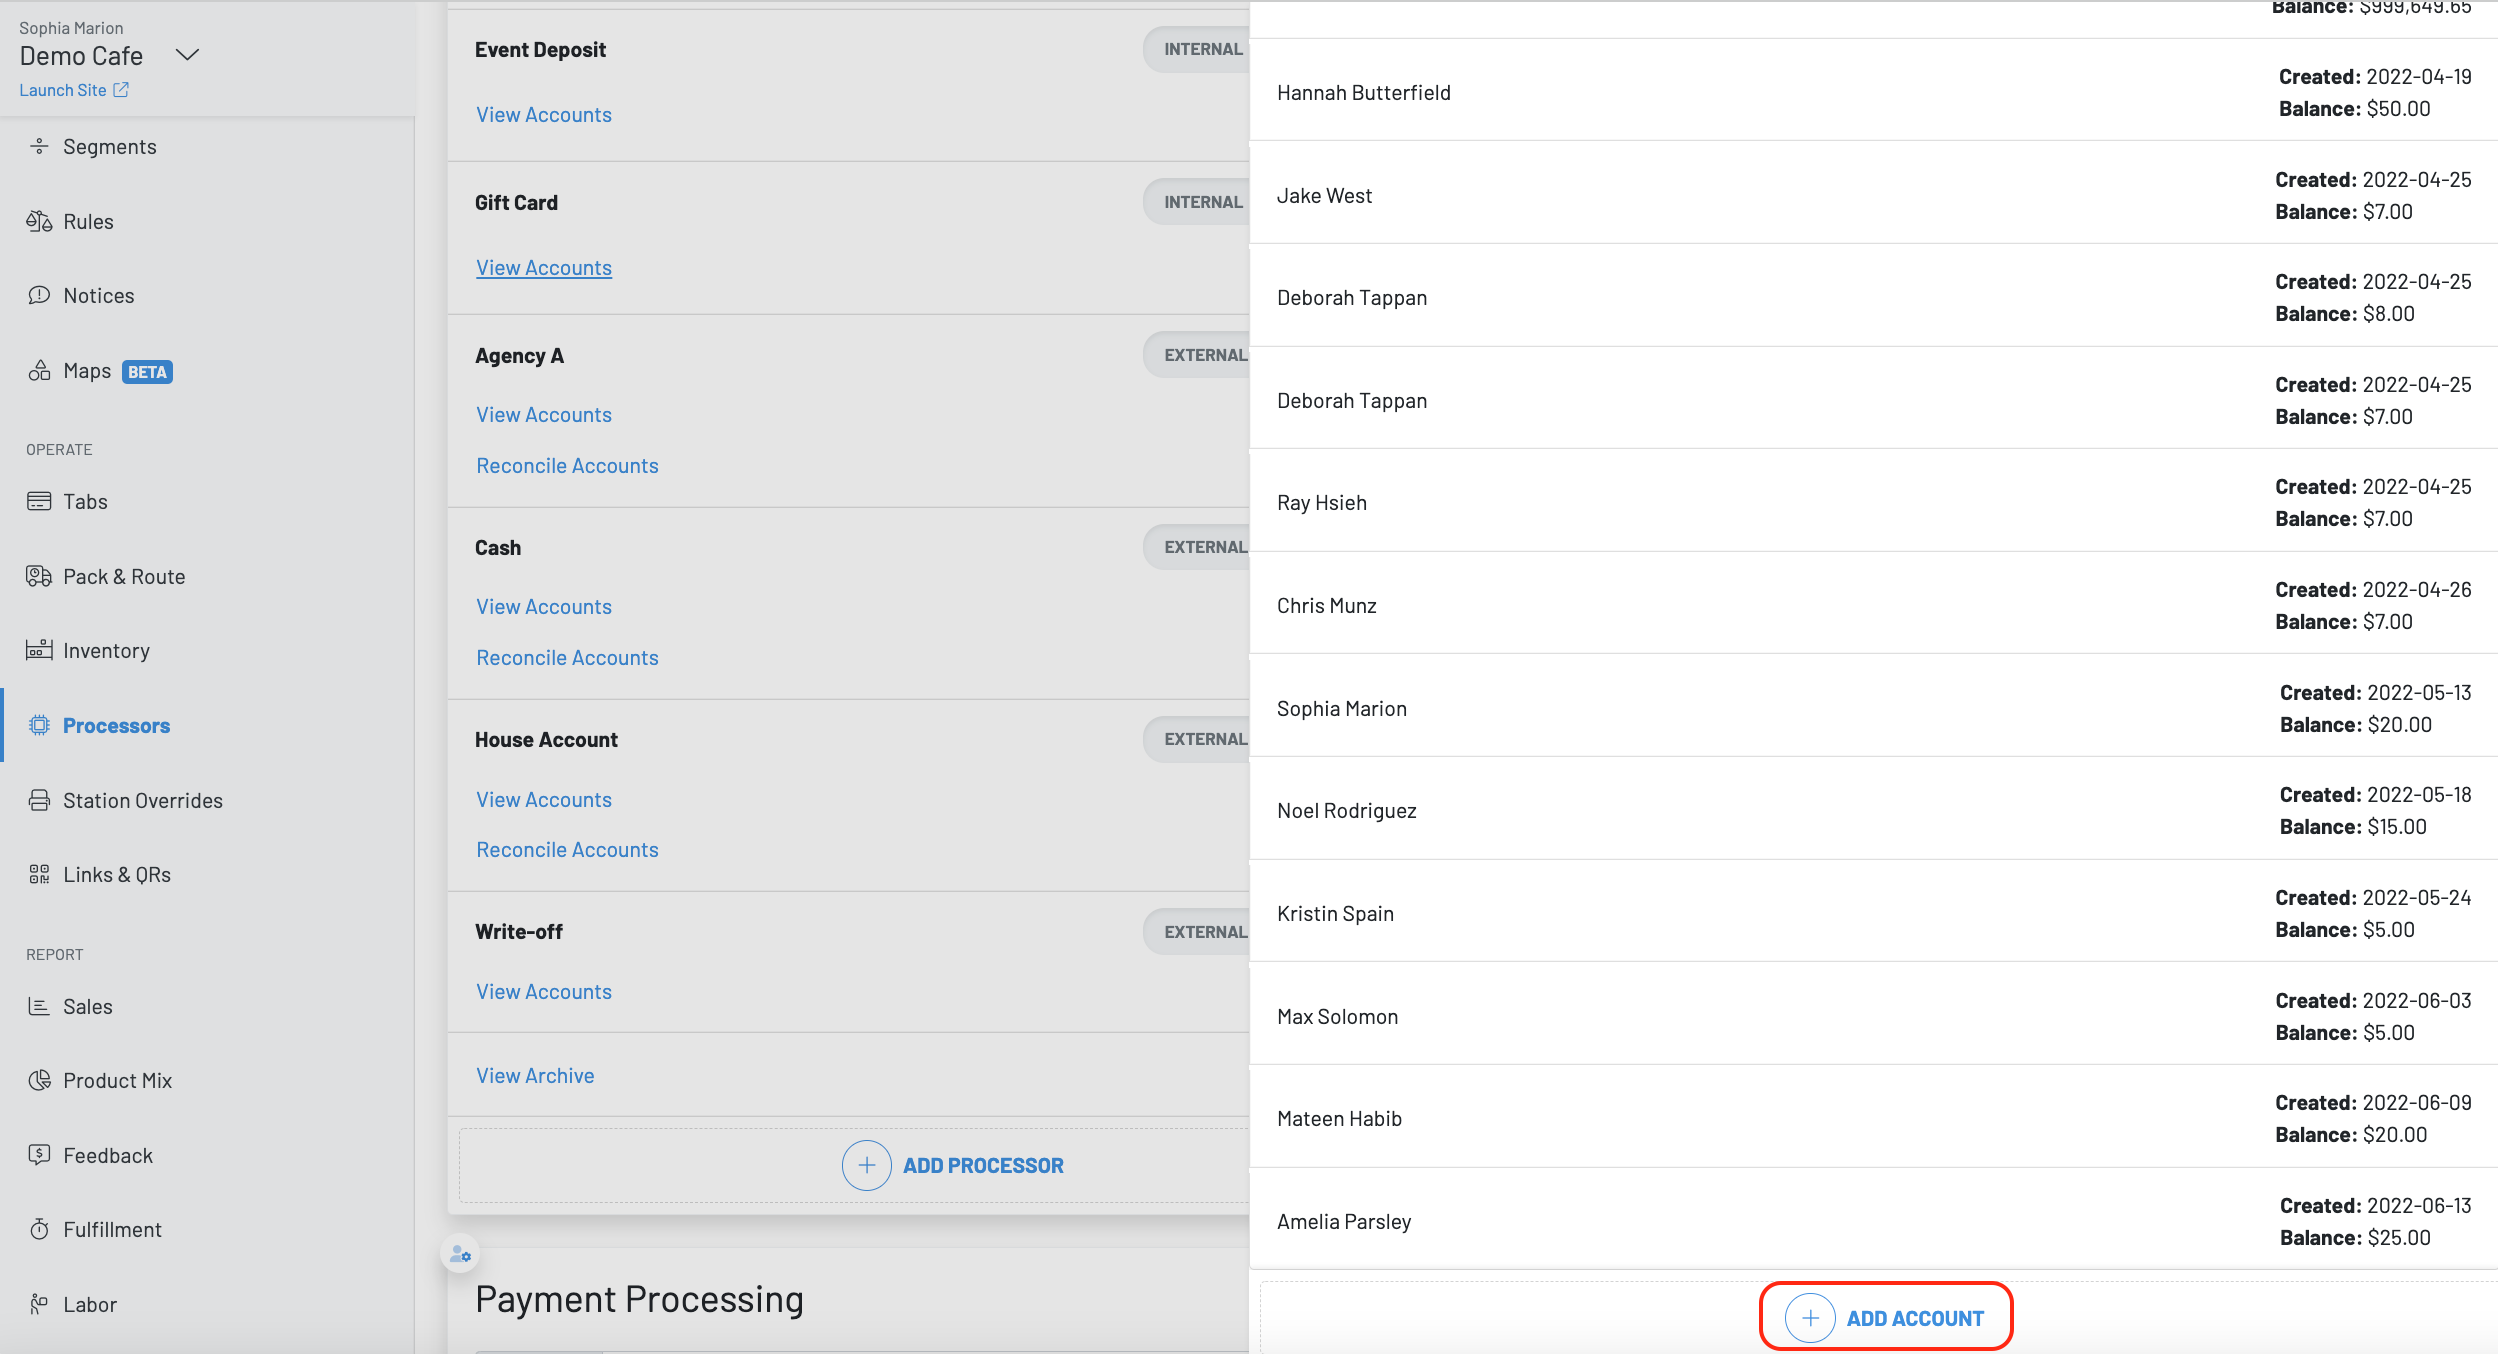Expand the Demo Cafe location dropdown
Screen dimensions: 2498x1354
(187, 55)
